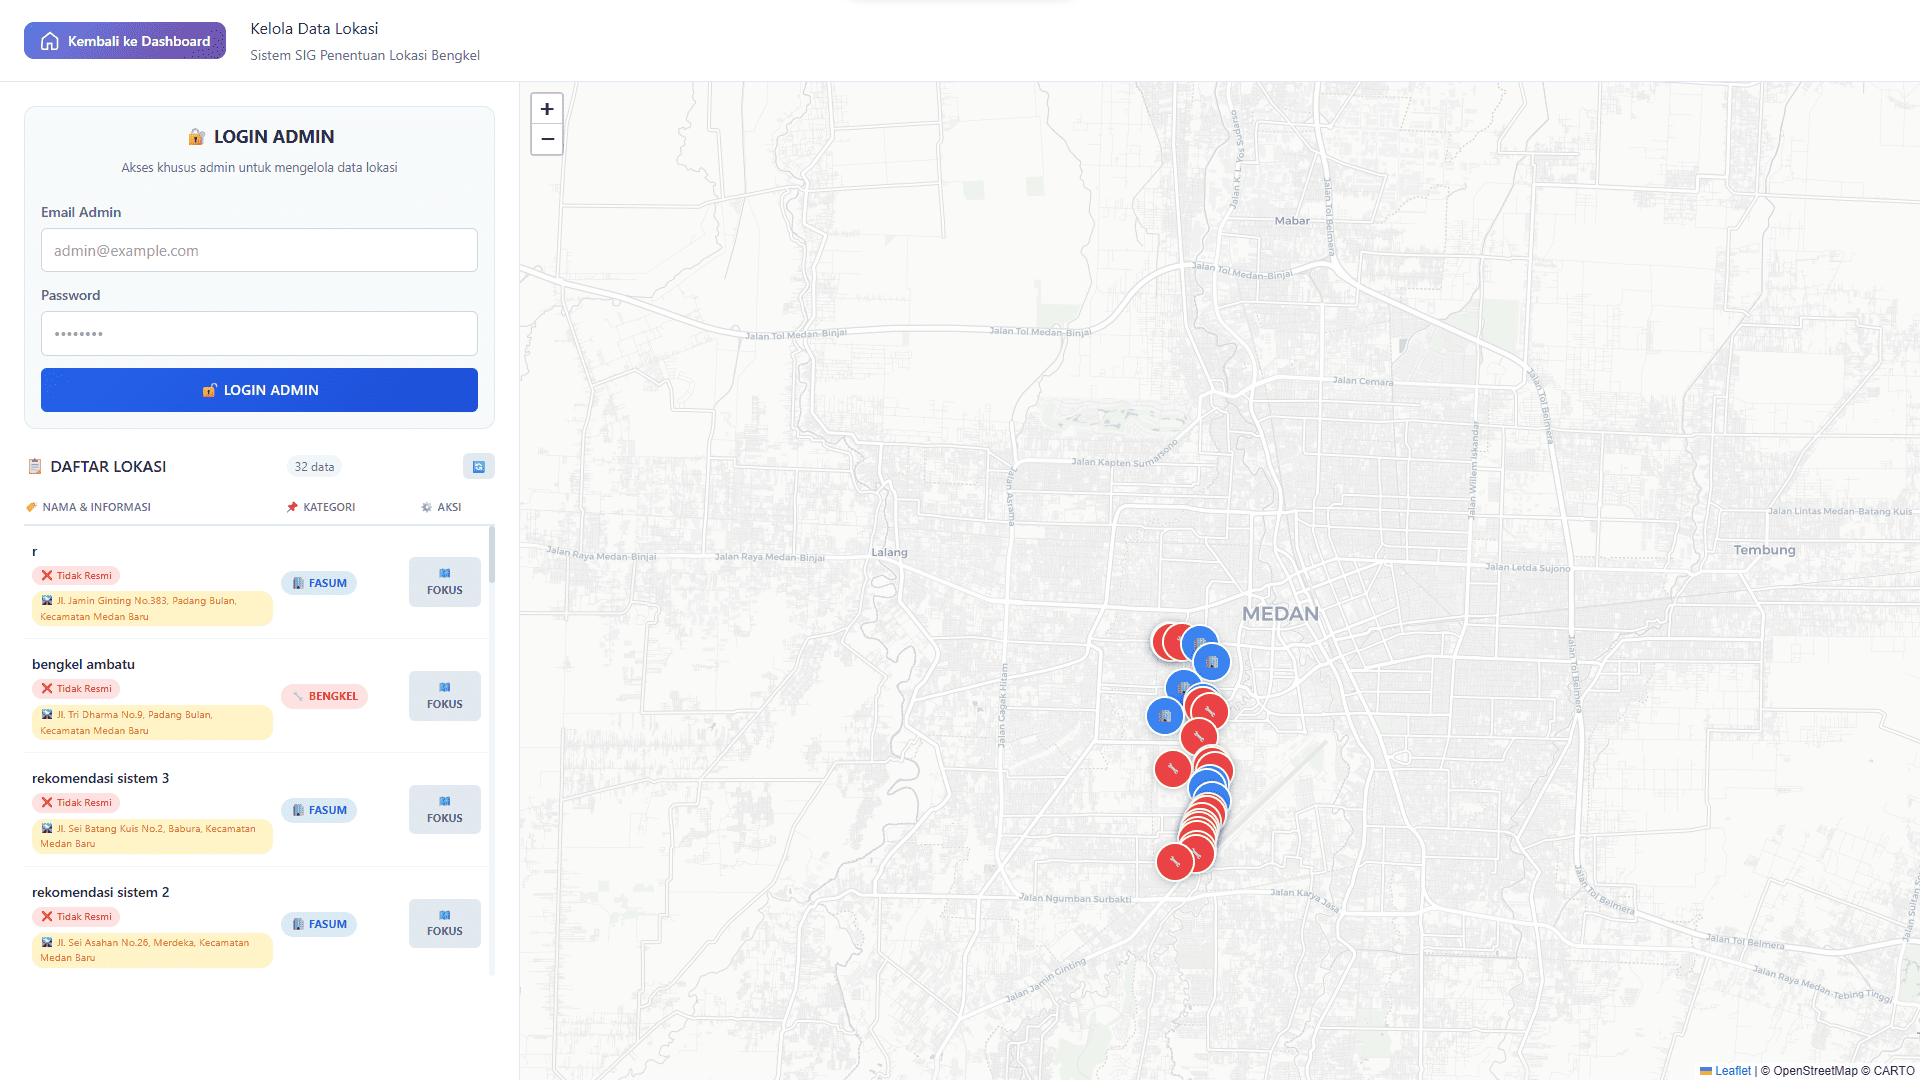Click the FASUM badge on row r
The width and height of the screenshot is (1920, 1080).
pos(319,583)
